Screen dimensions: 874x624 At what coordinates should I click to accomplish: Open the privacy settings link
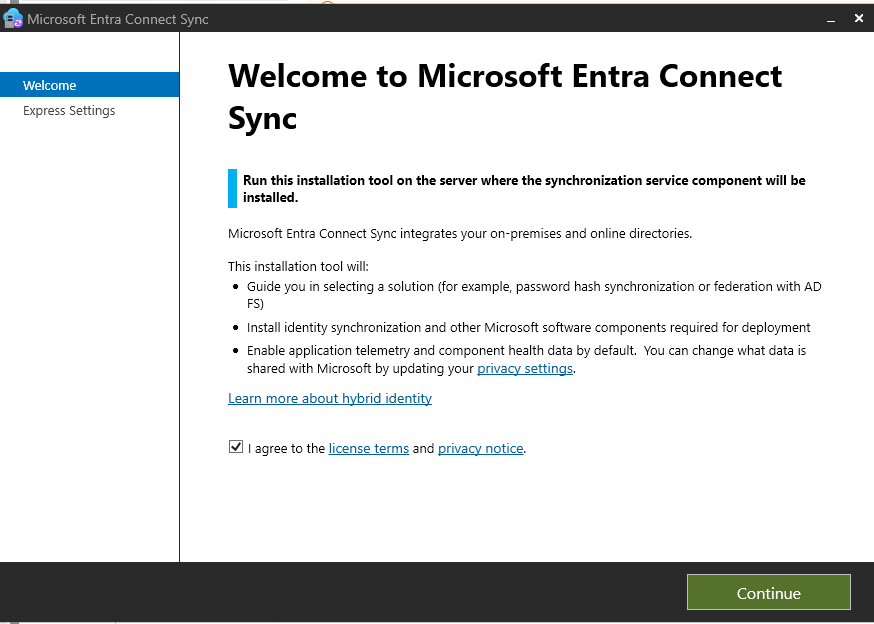(x=525, y=369)
